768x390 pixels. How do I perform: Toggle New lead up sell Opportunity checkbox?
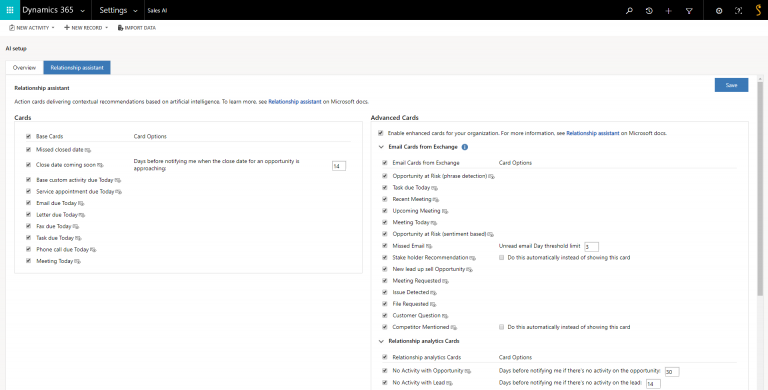click(385, 269)
